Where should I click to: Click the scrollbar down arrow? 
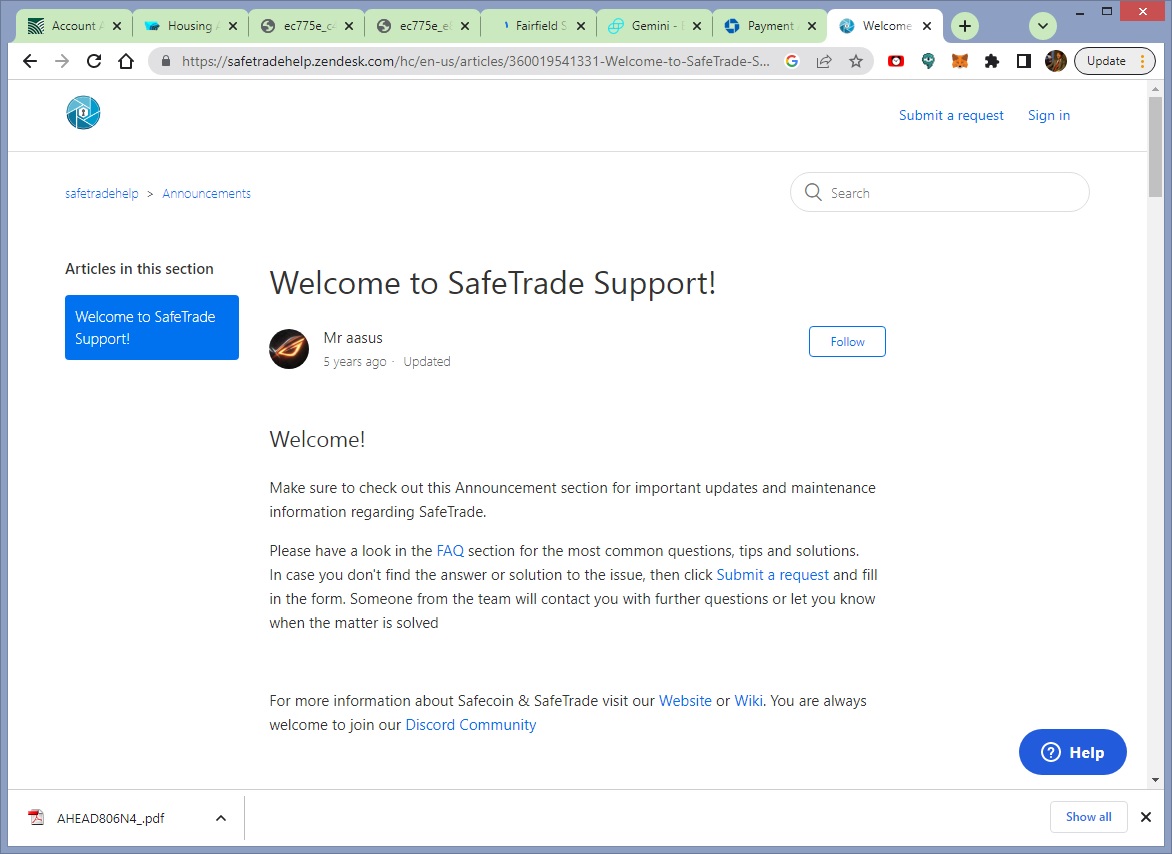(x=1156, y=779)
